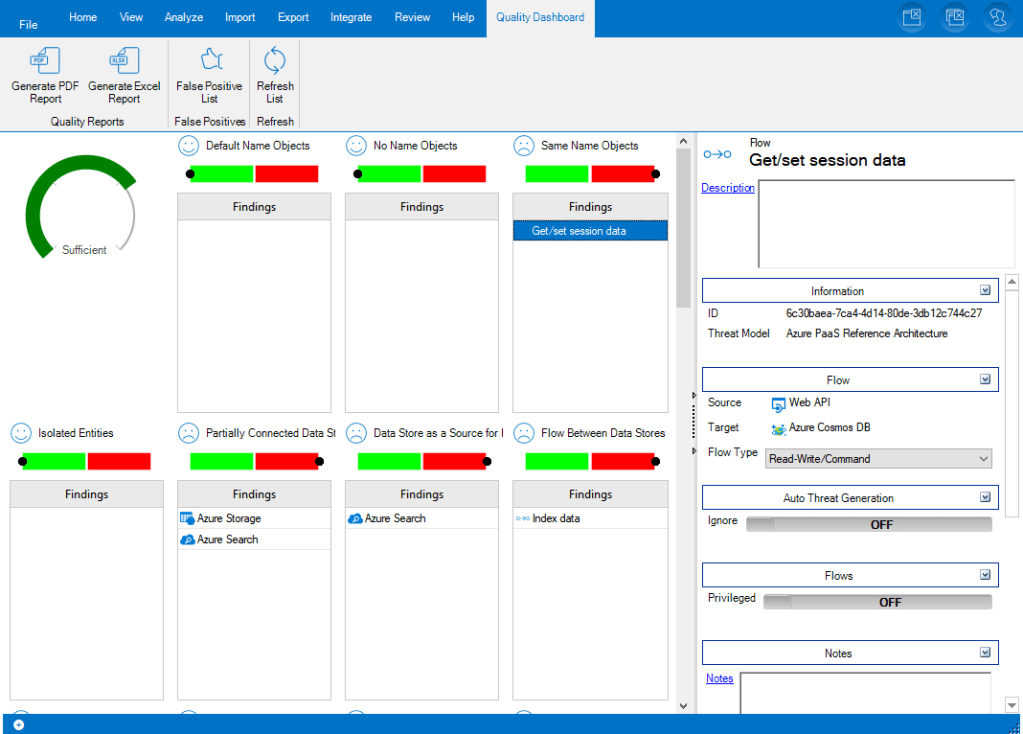Click the Isolated Entities red-green quality bar

pyautogui.click(x=86, y=461)
